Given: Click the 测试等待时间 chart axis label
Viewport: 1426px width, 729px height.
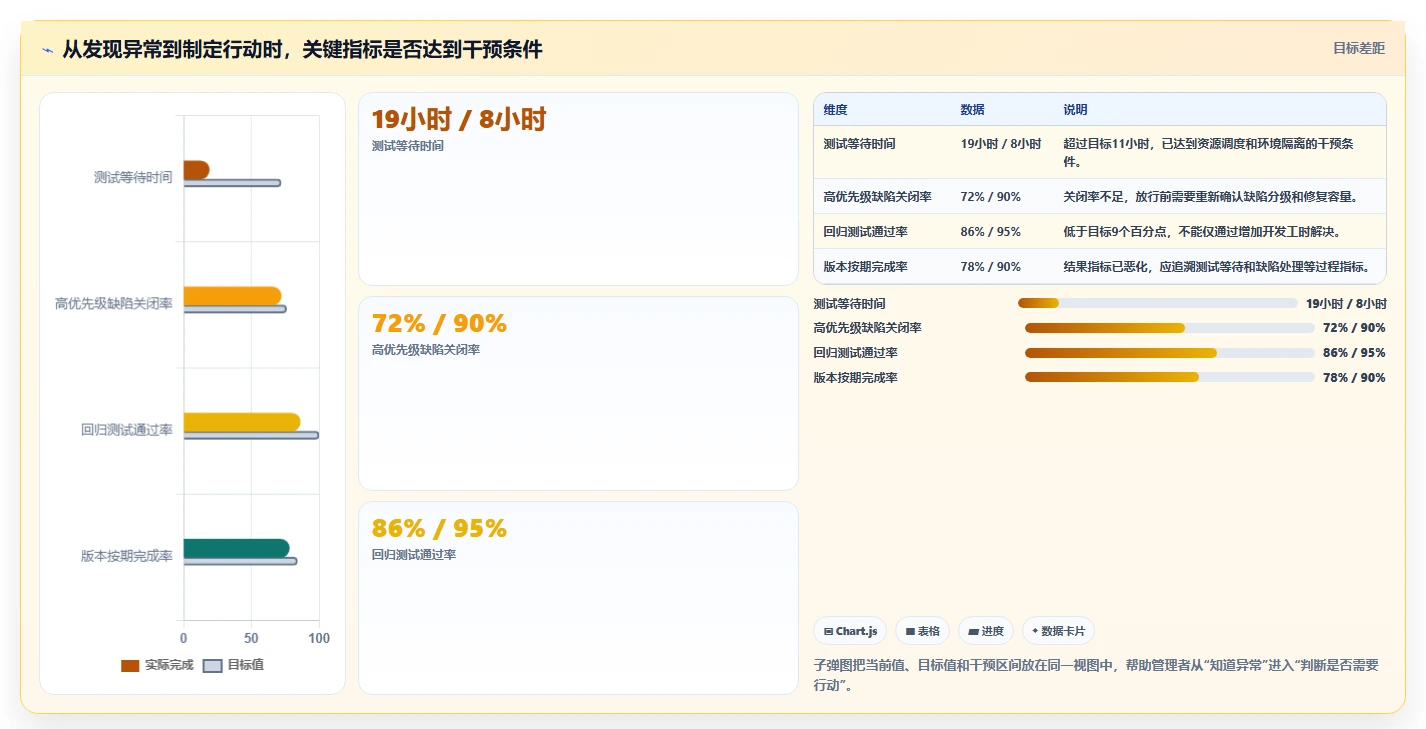Looking at the screenshot, I should (x=133, y=177).
